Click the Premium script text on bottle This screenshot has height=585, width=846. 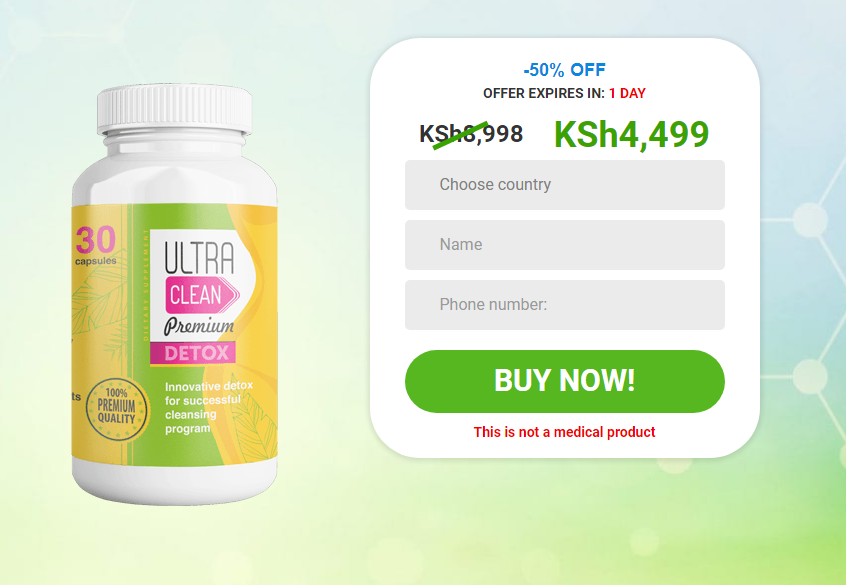199,326
